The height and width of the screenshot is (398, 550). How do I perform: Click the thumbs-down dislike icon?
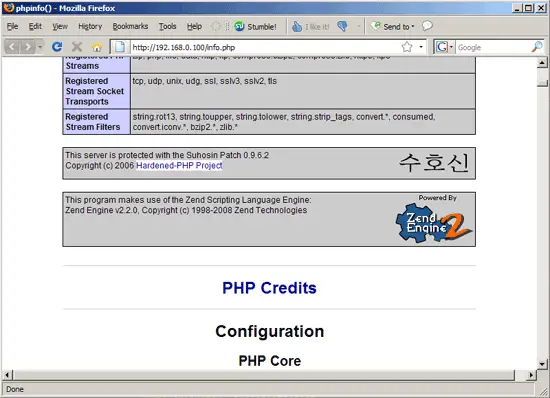[x=342, y=26]
